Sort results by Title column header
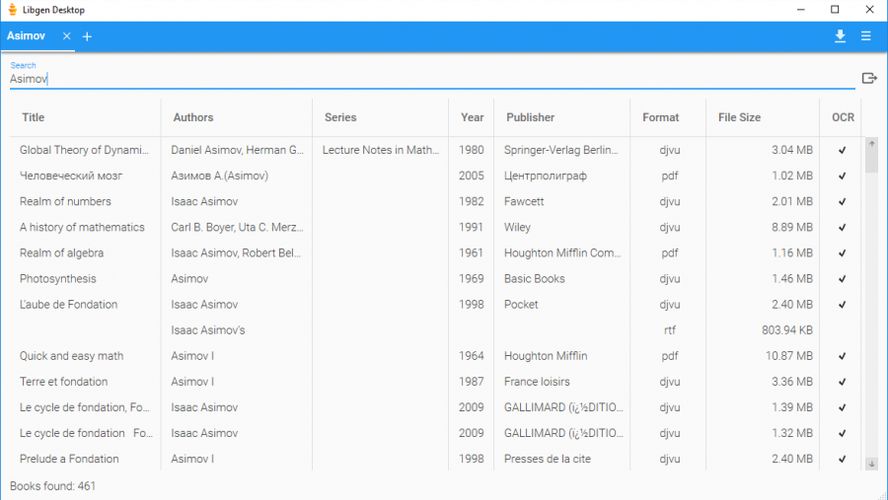888x500 pixels. point(34,117)
